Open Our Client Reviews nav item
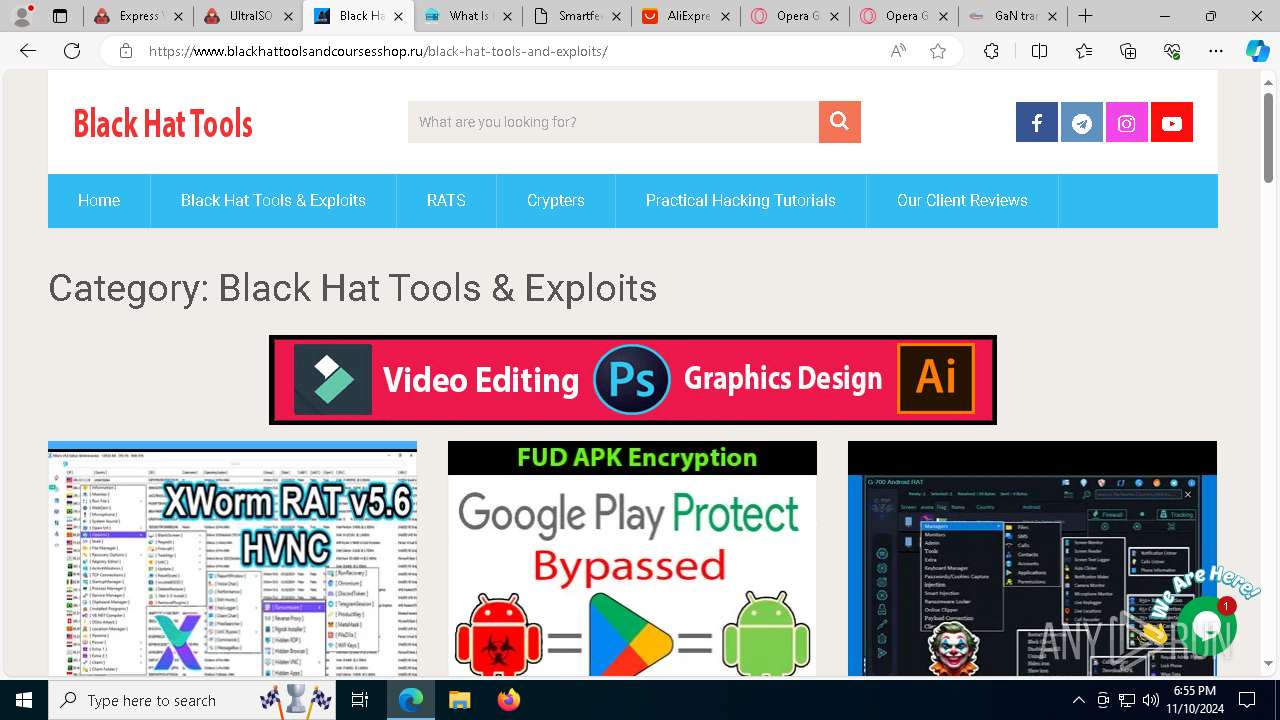 click(x=962, y=200)
